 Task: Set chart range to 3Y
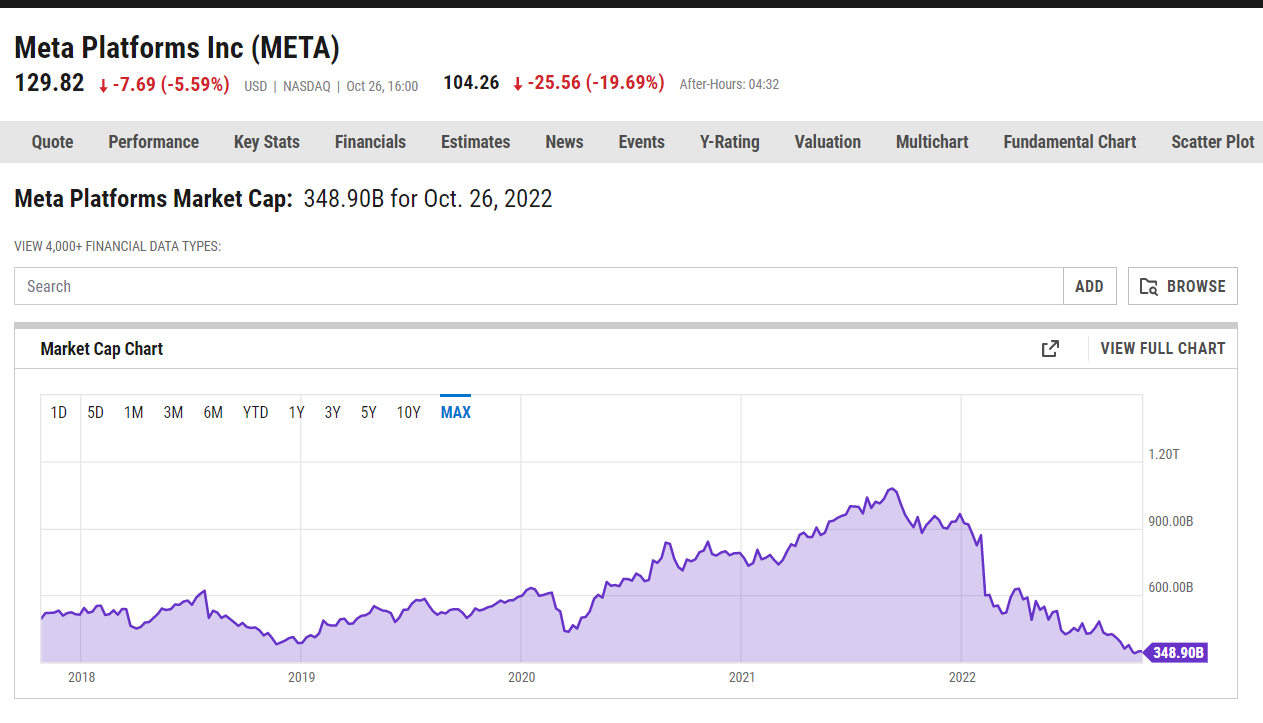pyautogui.click(x=333, y=412)
